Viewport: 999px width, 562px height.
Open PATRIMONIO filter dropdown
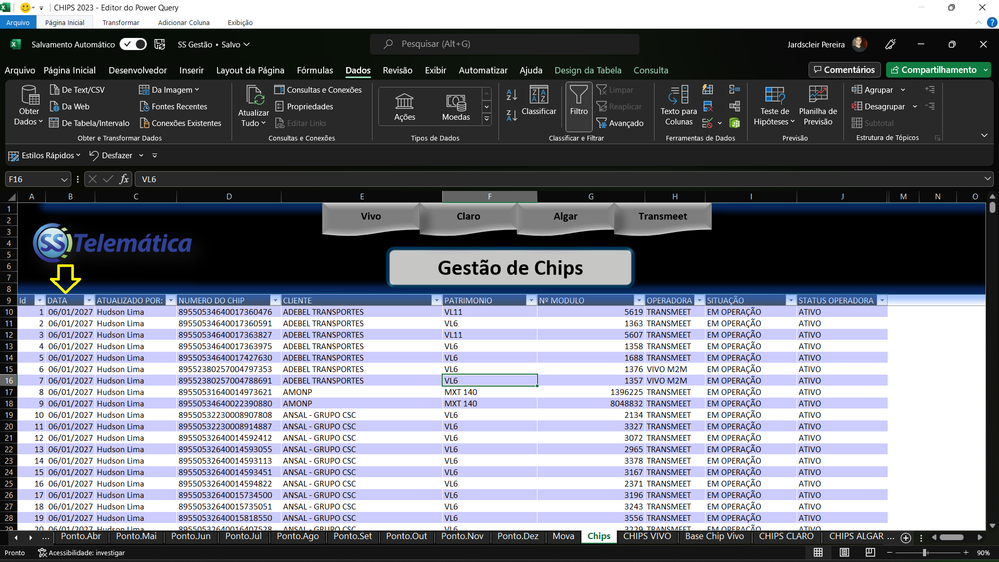pos(531,300)
